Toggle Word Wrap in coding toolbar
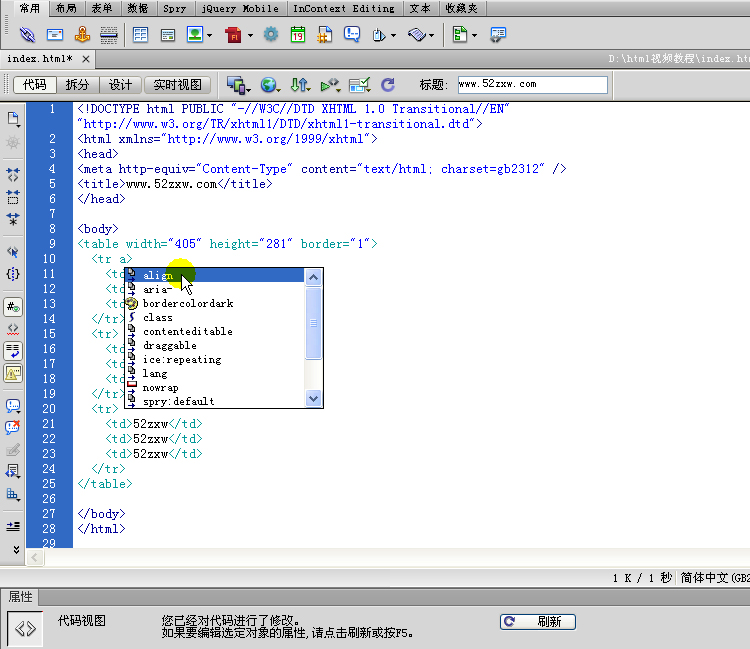 (13, 351)
